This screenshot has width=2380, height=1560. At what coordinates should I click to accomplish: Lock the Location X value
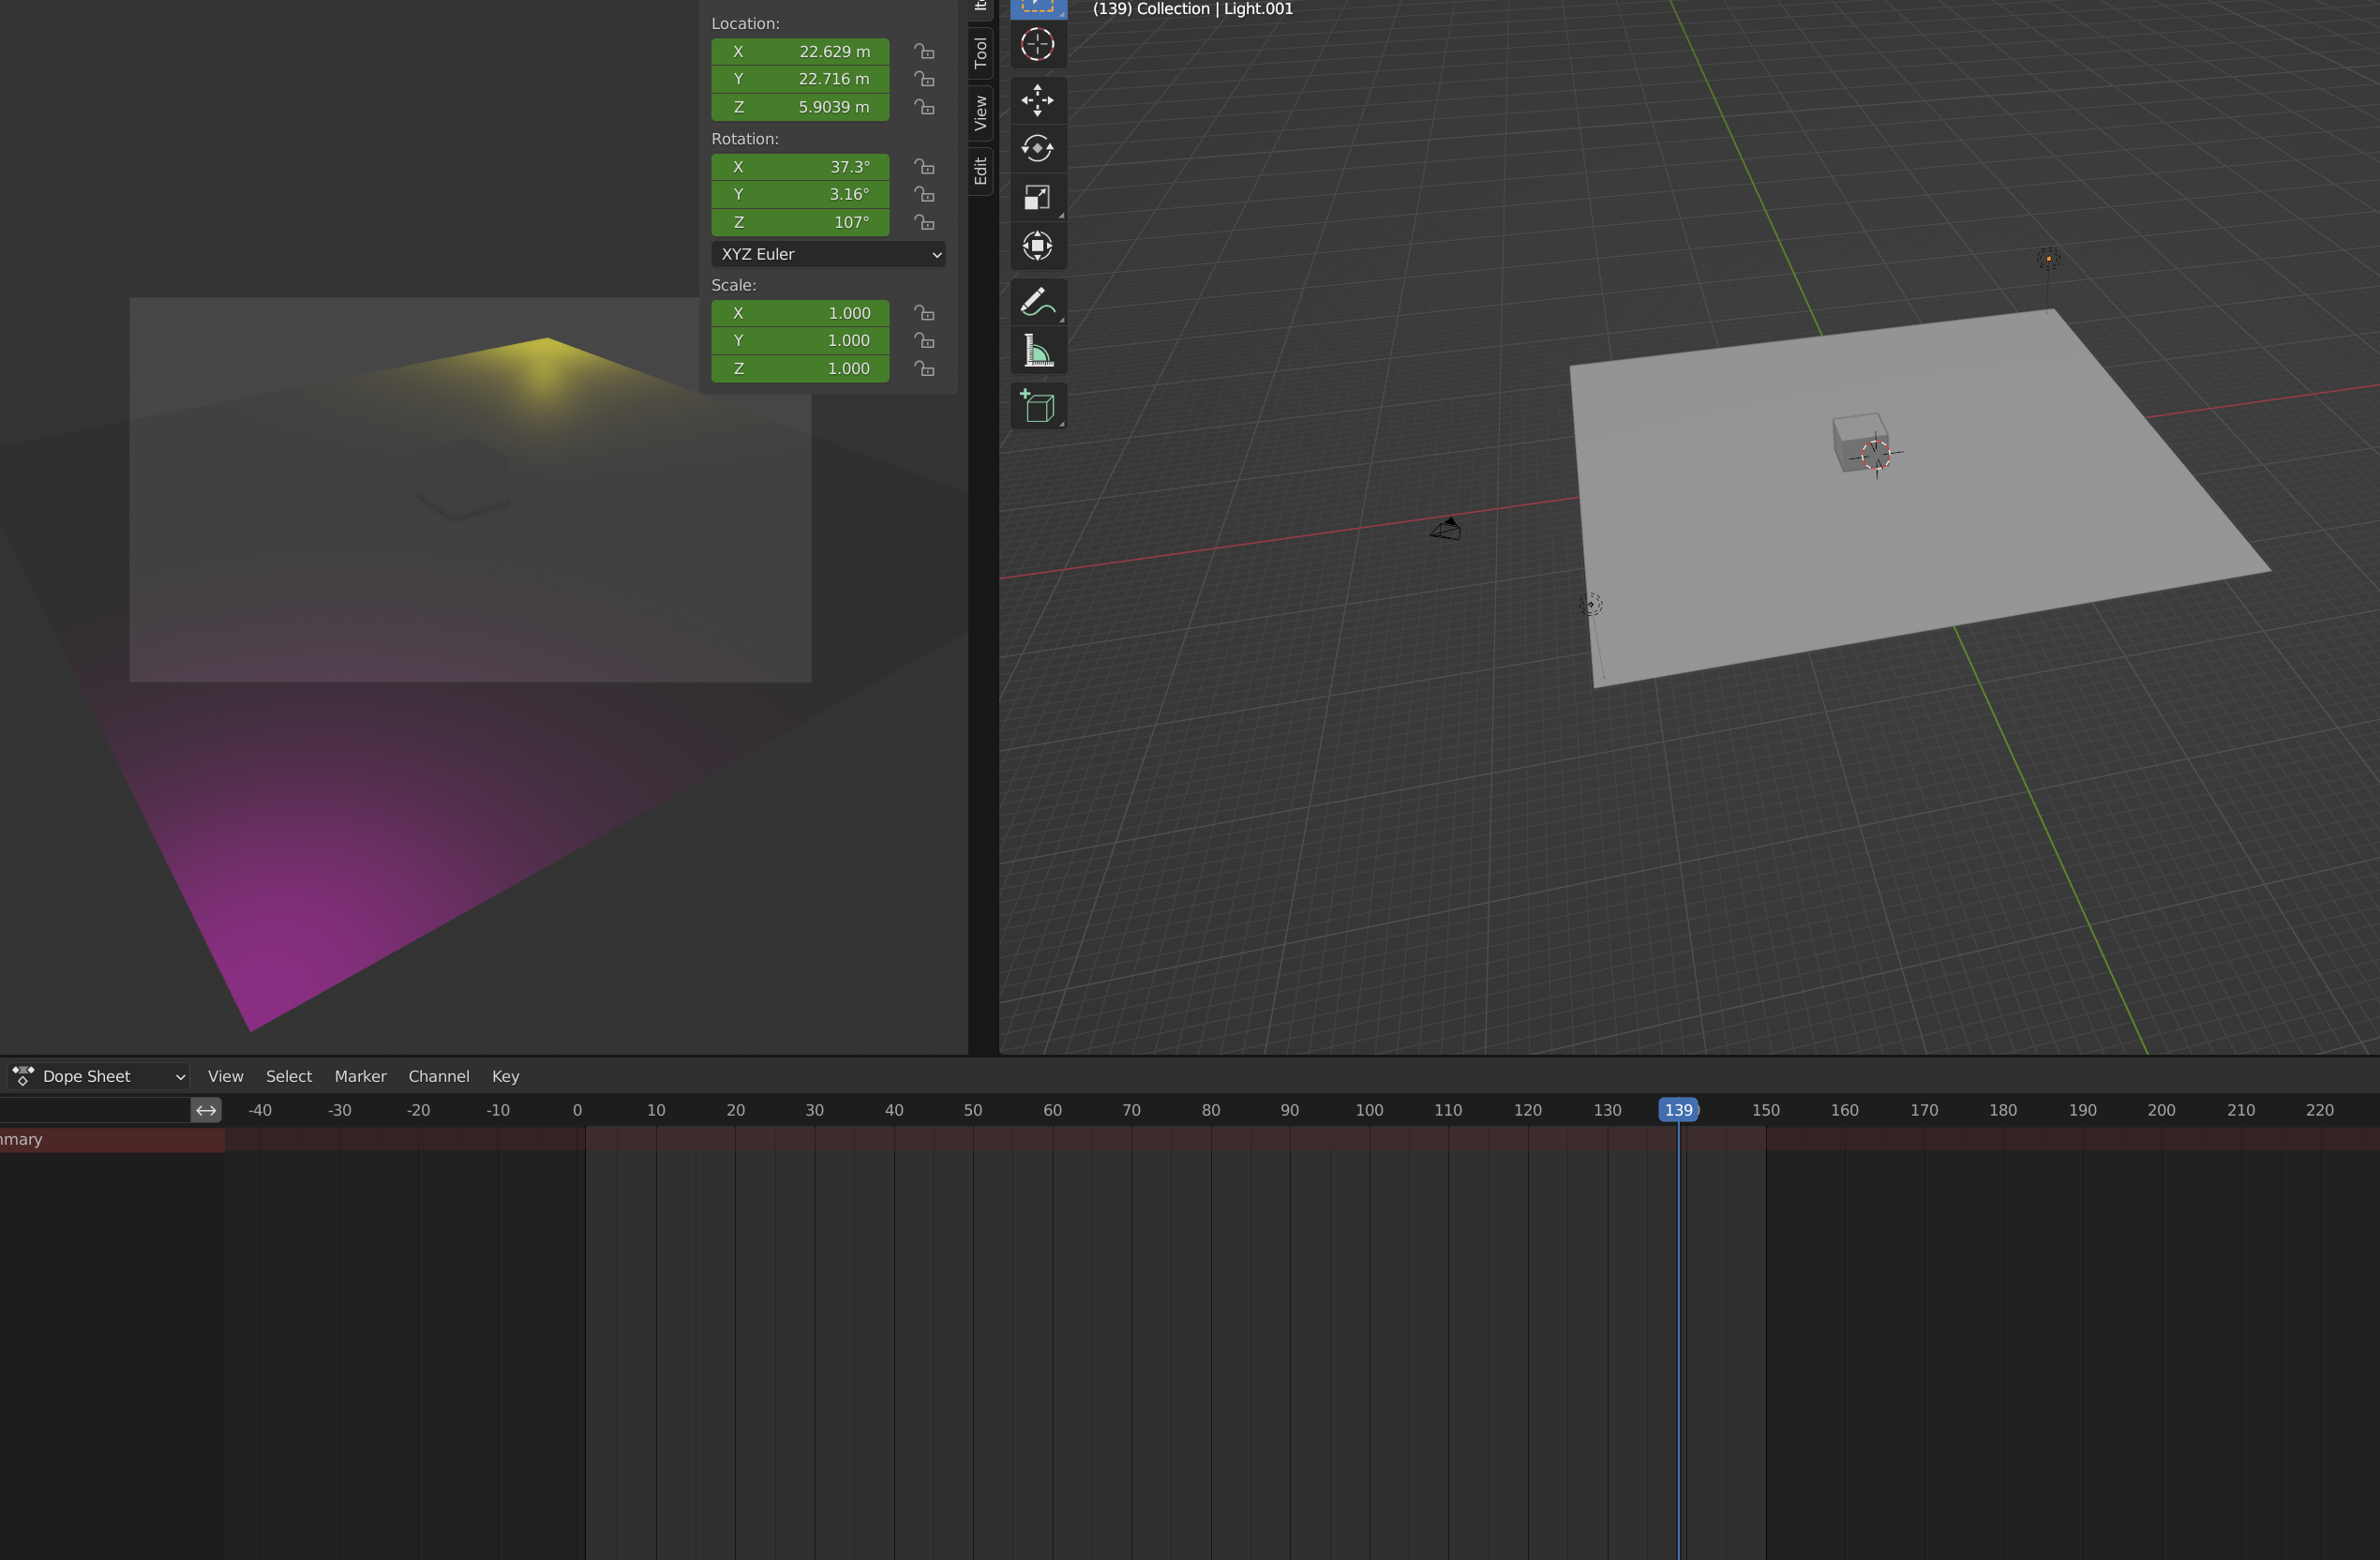point(924,51)
